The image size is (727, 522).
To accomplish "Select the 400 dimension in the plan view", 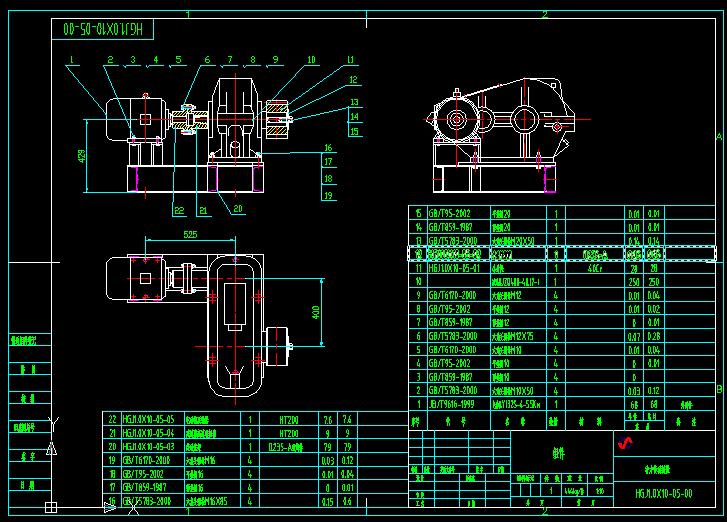I will coord(316,312).
